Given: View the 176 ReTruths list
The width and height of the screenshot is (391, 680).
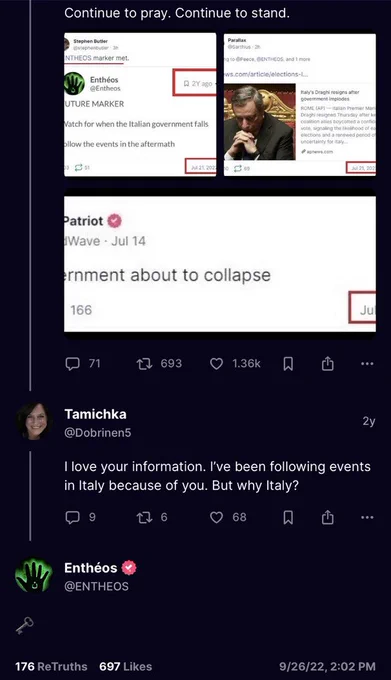Looking at the screenshot, I should pos(51,667).
